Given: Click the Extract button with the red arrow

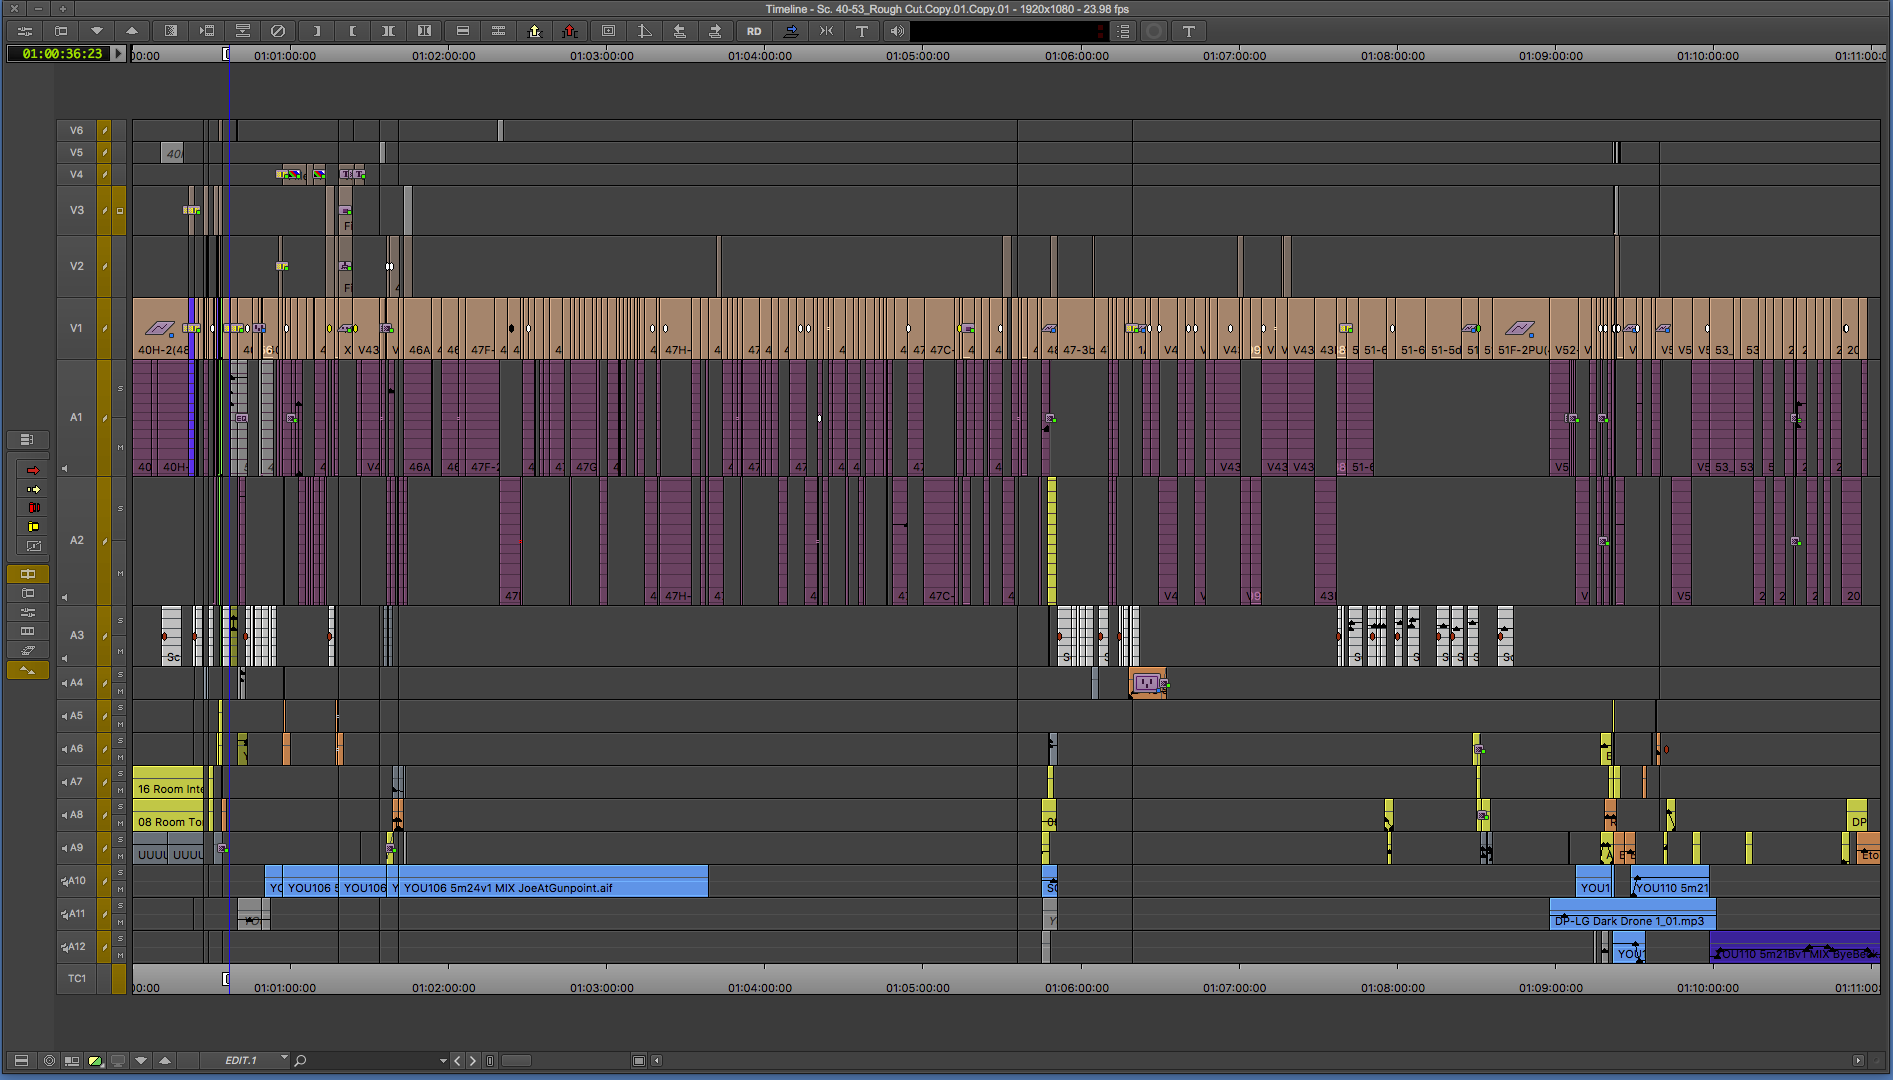Looking at the screenshot, I should click(570, 31).
